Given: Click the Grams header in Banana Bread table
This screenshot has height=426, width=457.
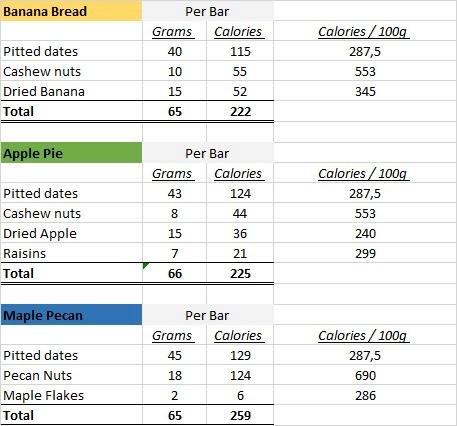Looking at the screenshot, I should tap(172, 32).
